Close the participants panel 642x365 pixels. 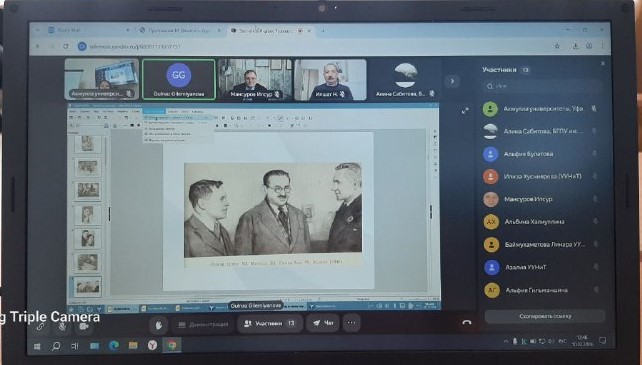[603, 64]
